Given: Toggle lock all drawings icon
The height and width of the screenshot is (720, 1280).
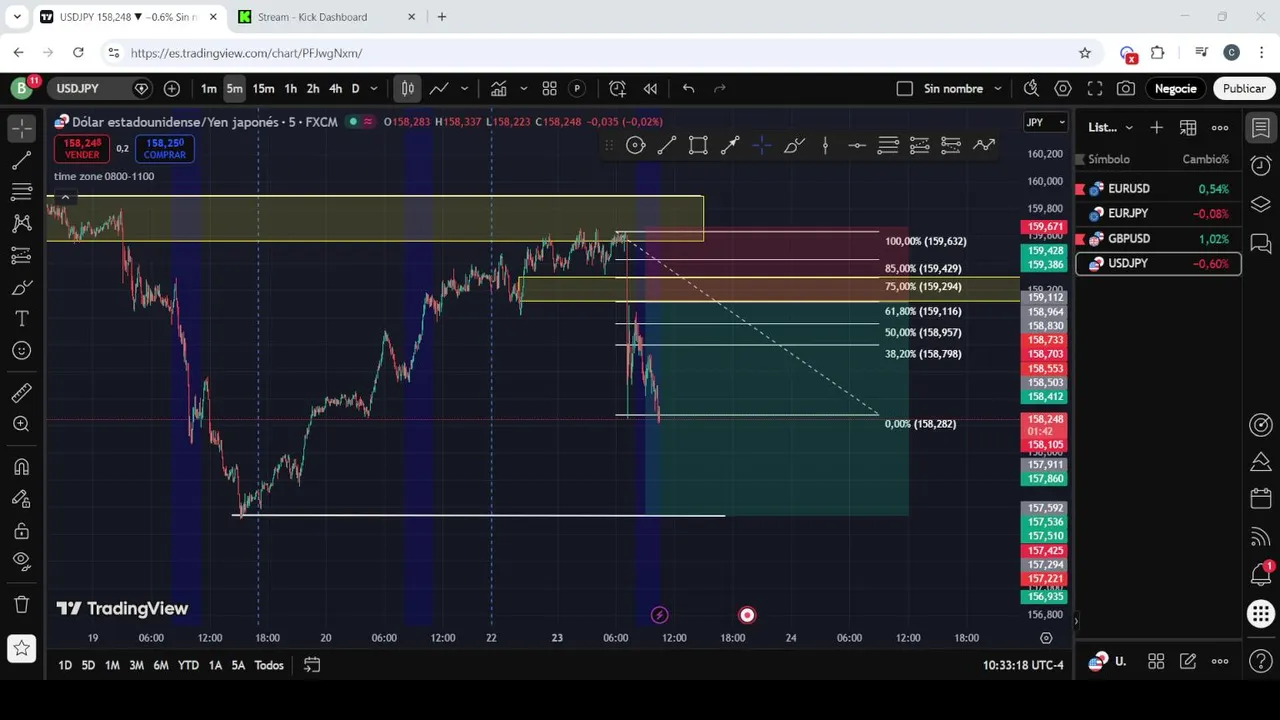Looking at the screenshot, I should pyautogui.click(x=21, y=531).
